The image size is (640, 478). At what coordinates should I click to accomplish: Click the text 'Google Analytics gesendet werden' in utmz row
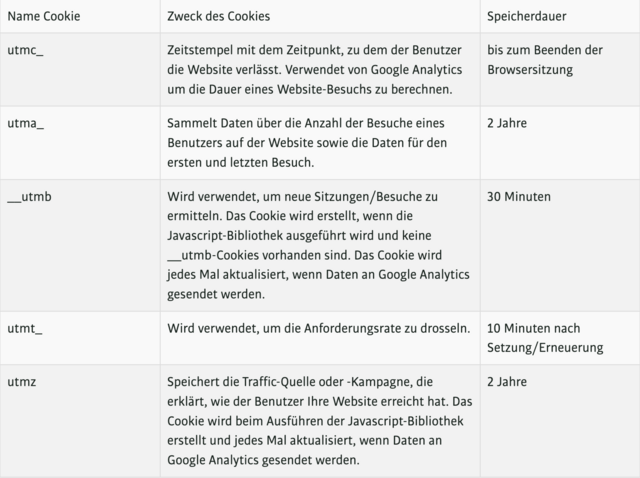(263, 460)
